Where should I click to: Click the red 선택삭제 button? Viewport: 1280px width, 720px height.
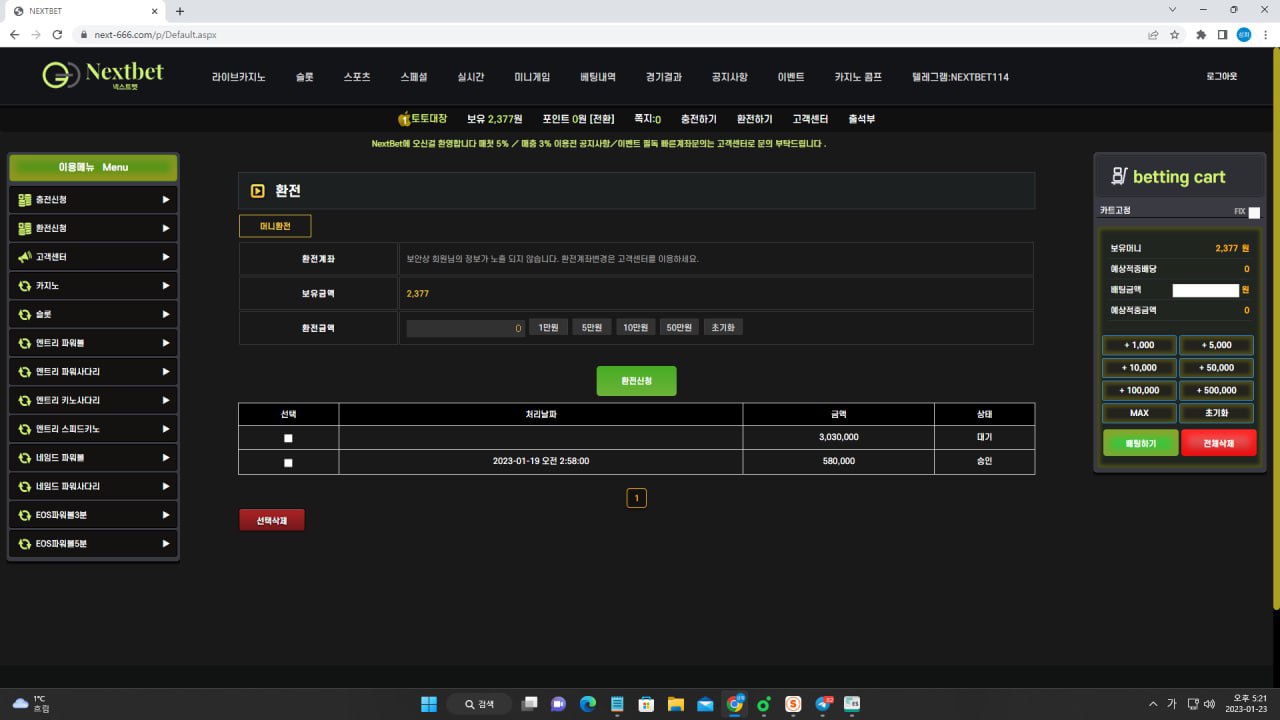tap(271, 521)
